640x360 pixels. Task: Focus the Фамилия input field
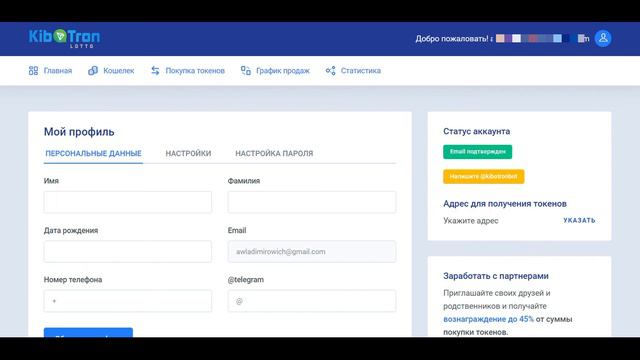coord(312,202)
